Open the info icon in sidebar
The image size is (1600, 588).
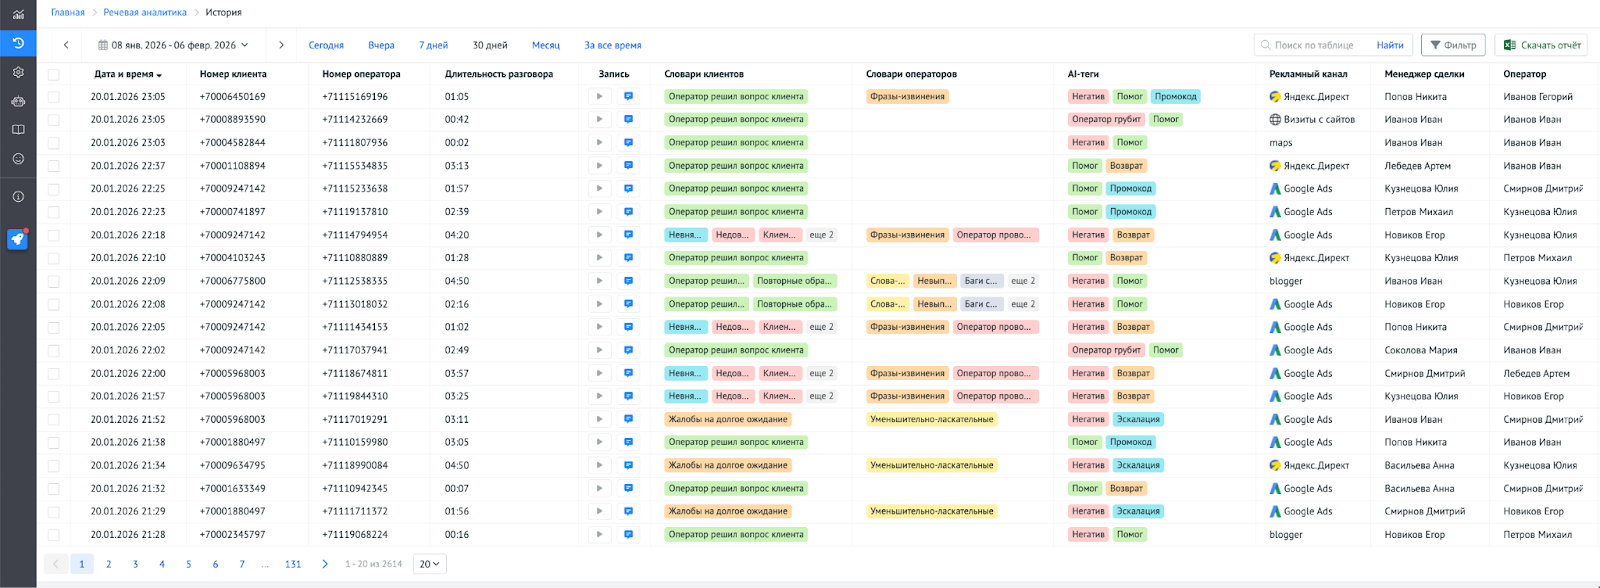[x=18, y=197]
